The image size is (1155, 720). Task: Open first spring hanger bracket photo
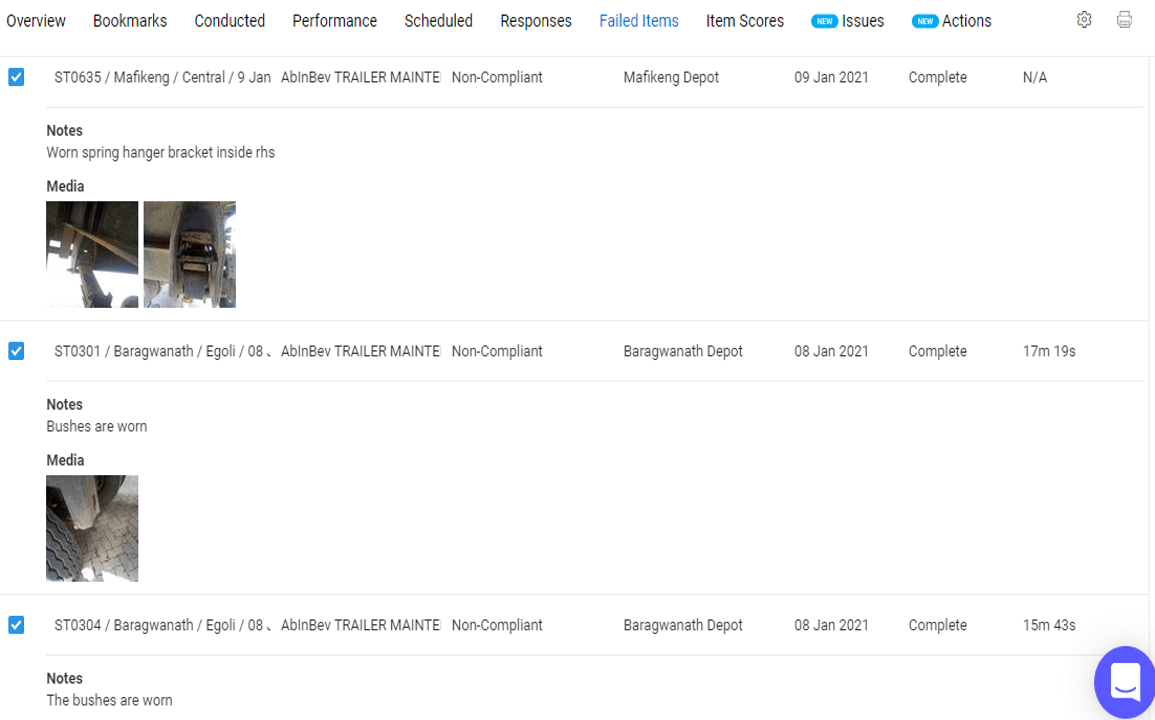[92, 254]
